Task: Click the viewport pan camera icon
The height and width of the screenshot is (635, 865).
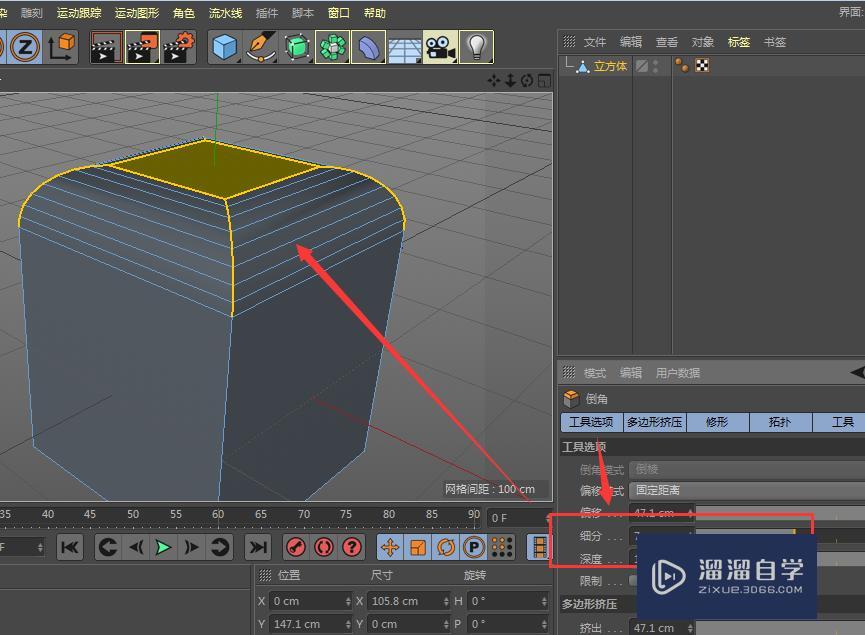Action: [x=493, y=81]
